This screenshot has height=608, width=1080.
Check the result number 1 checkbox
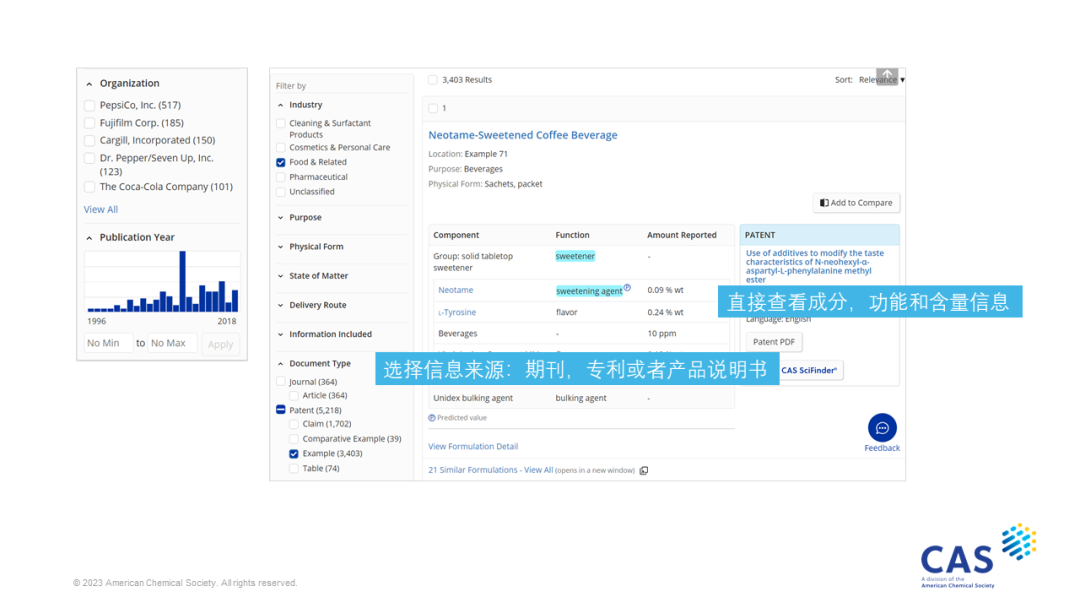[433, 108]
